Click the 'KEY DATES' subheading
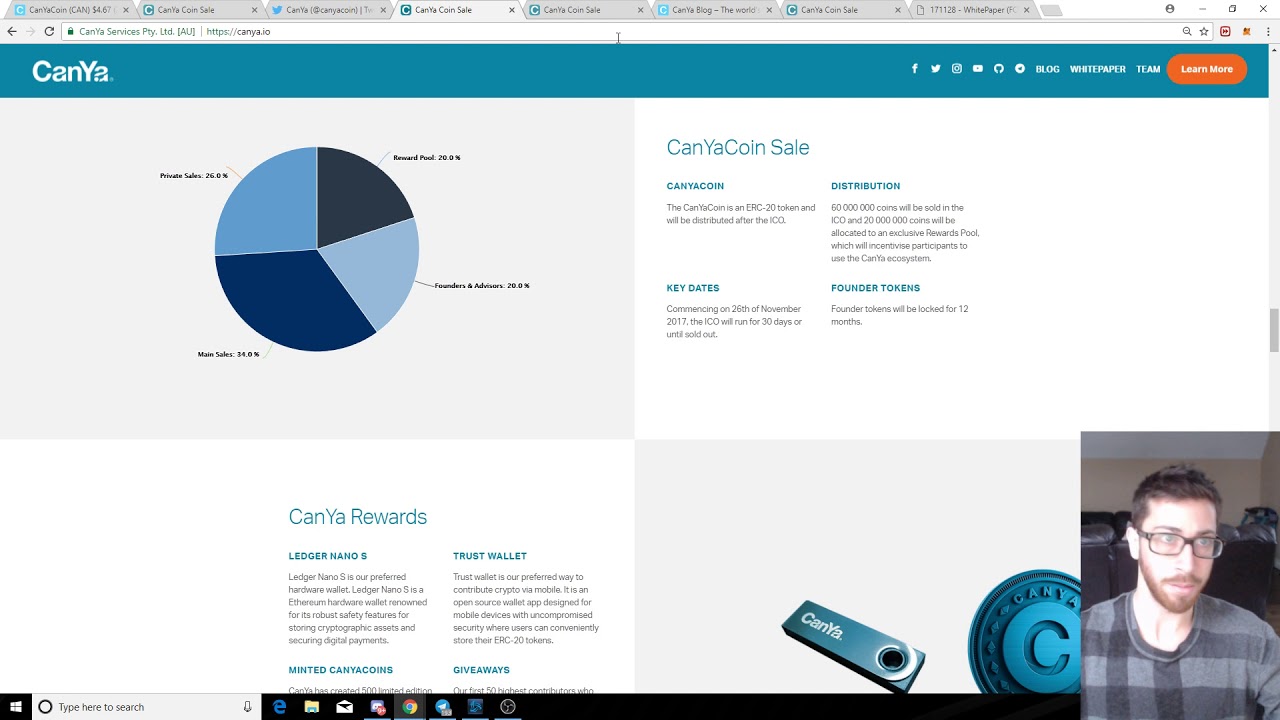Image resolution: width=1280 pixels, height=720 pixels. pos(693,288)
